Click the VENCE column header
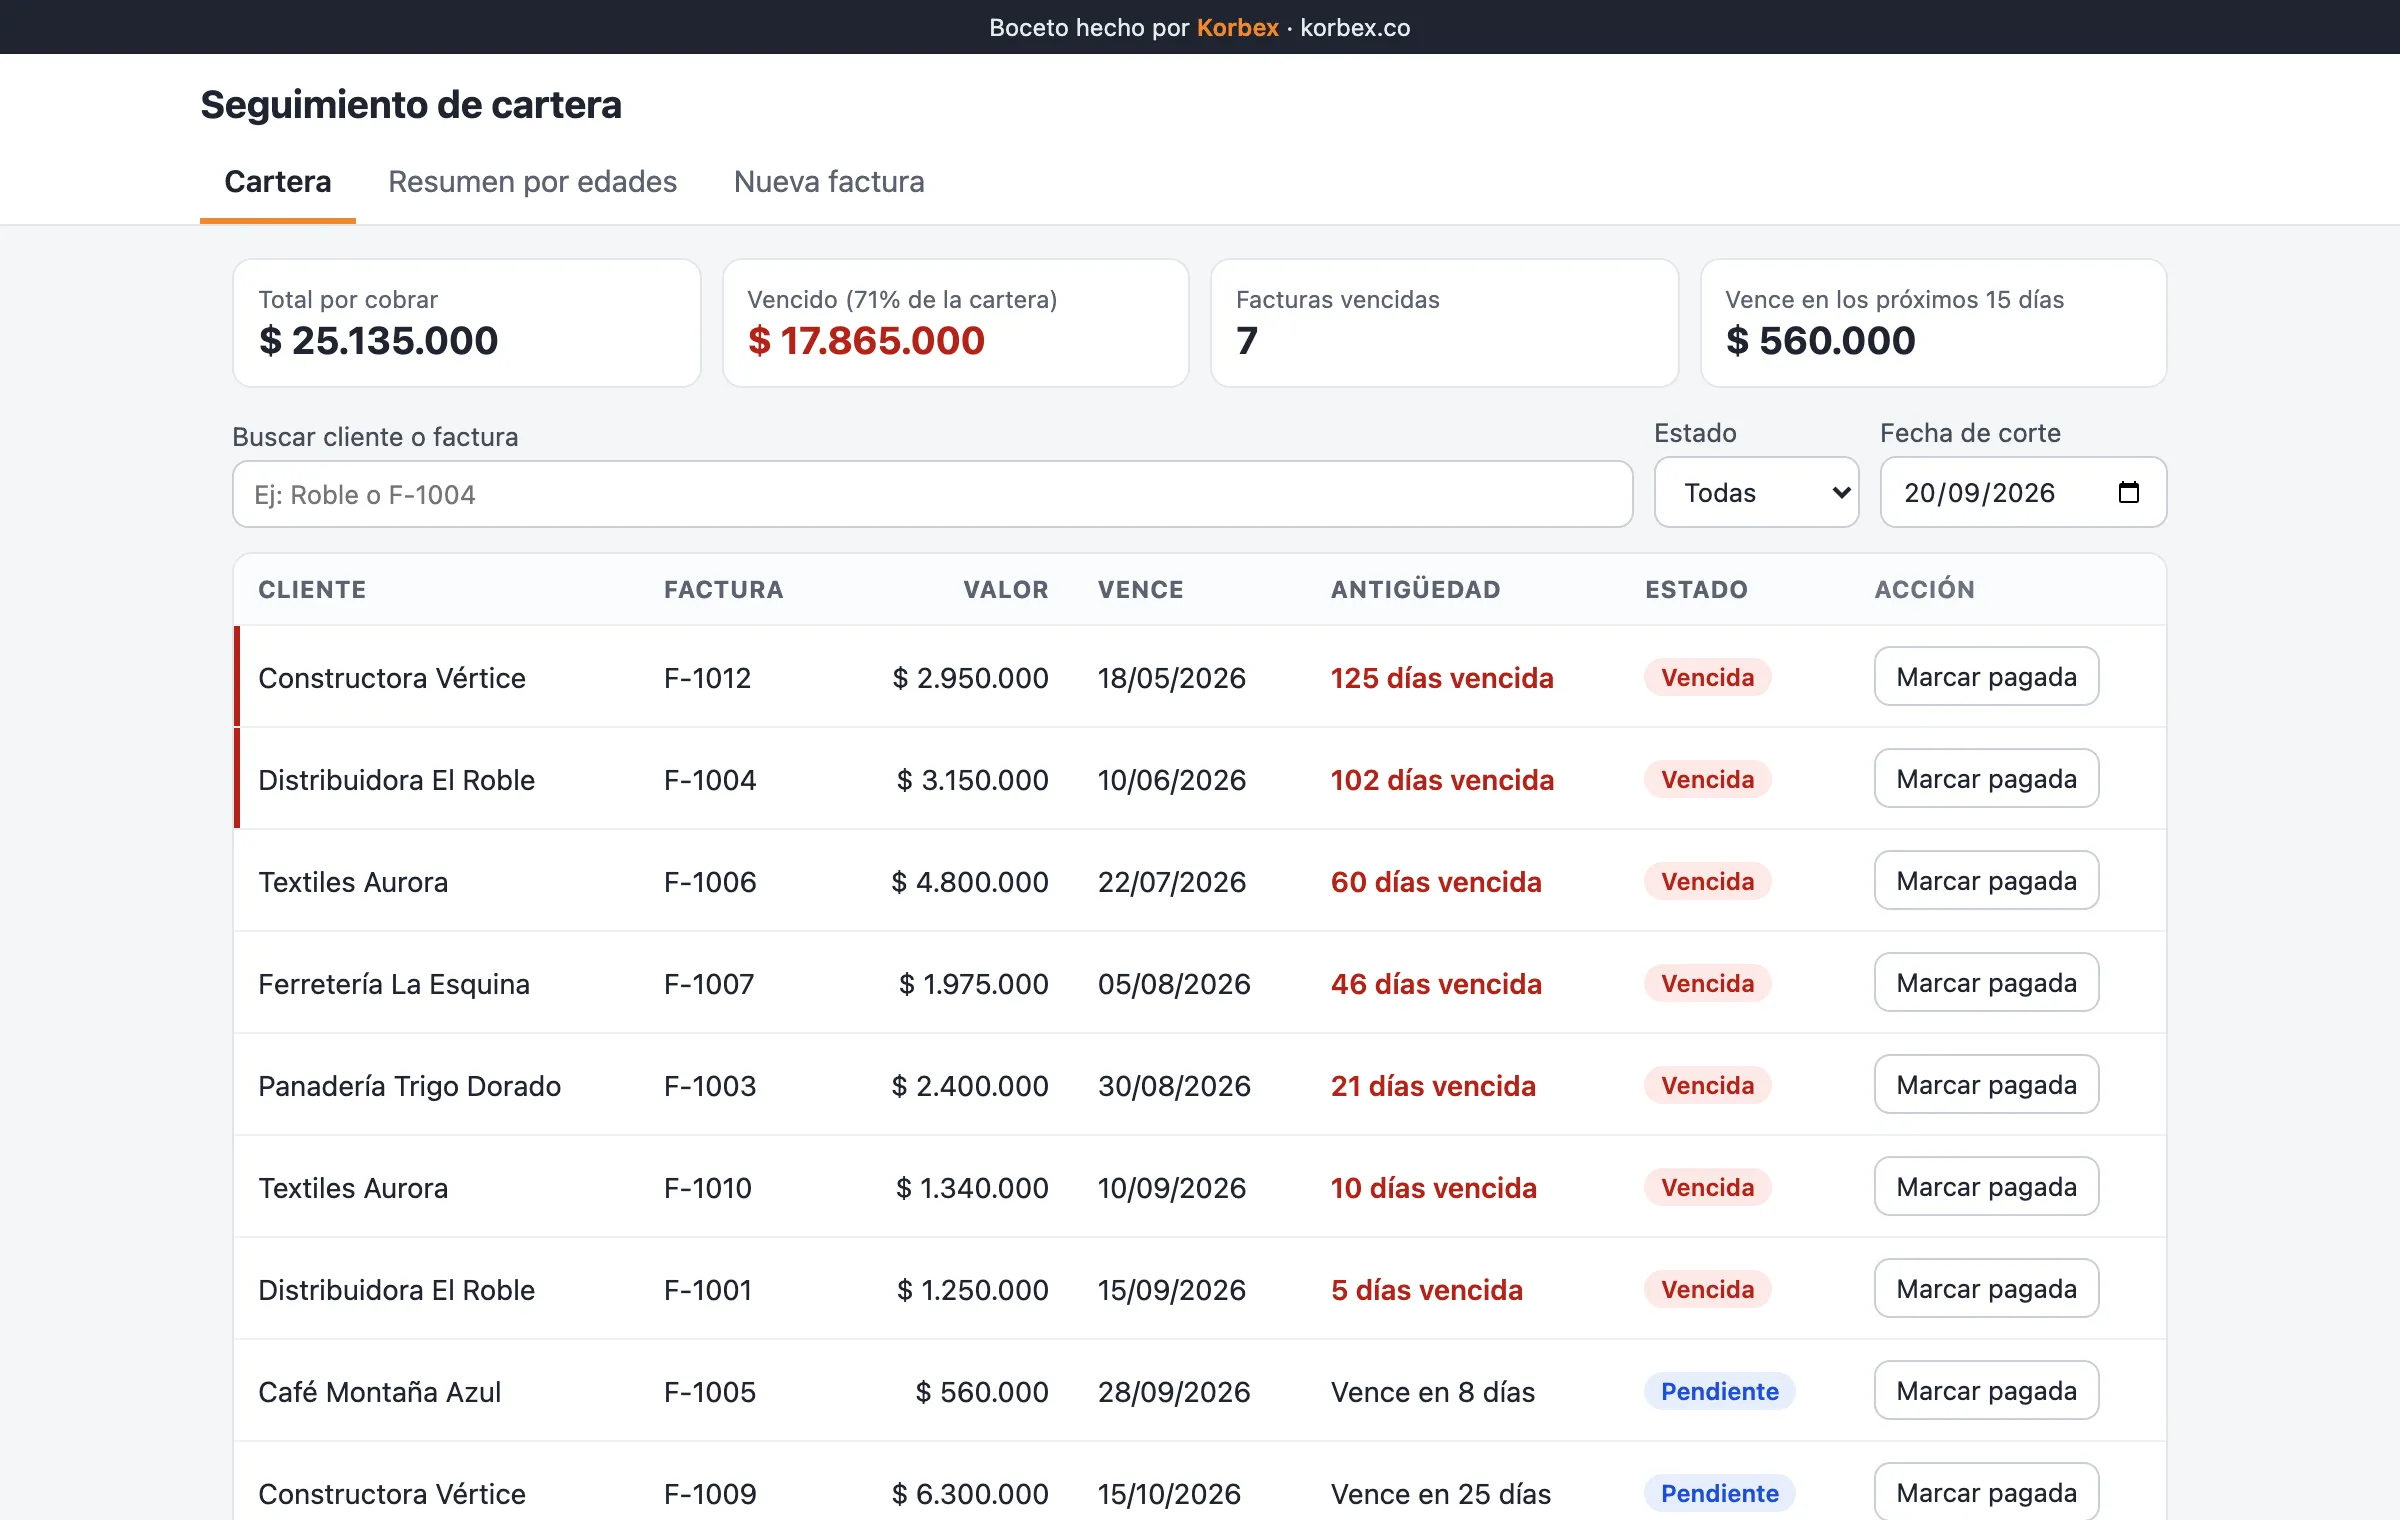 1140,589
